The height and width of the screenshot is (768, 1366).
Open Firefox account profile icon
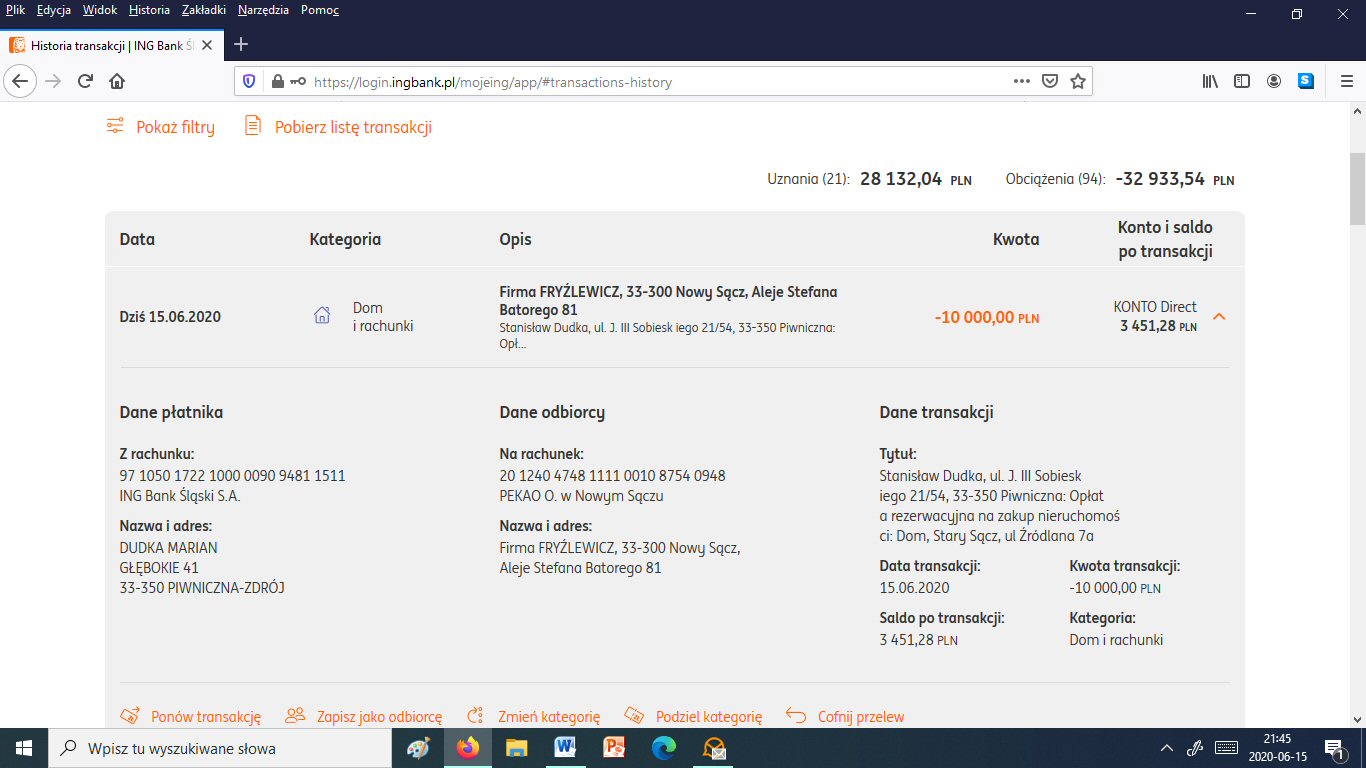1273,81
